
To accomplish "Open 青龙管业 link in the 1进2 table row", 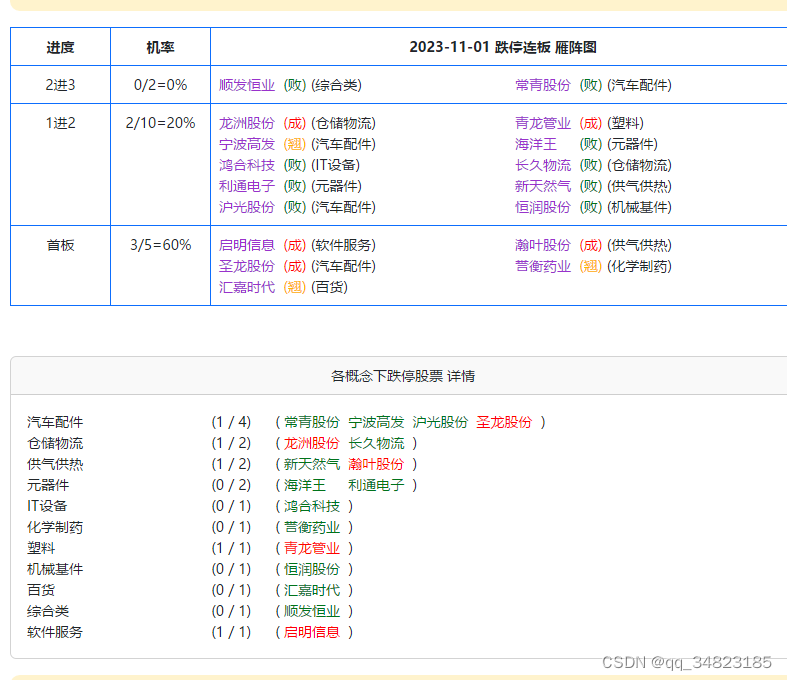I will (x=543, y=123).
